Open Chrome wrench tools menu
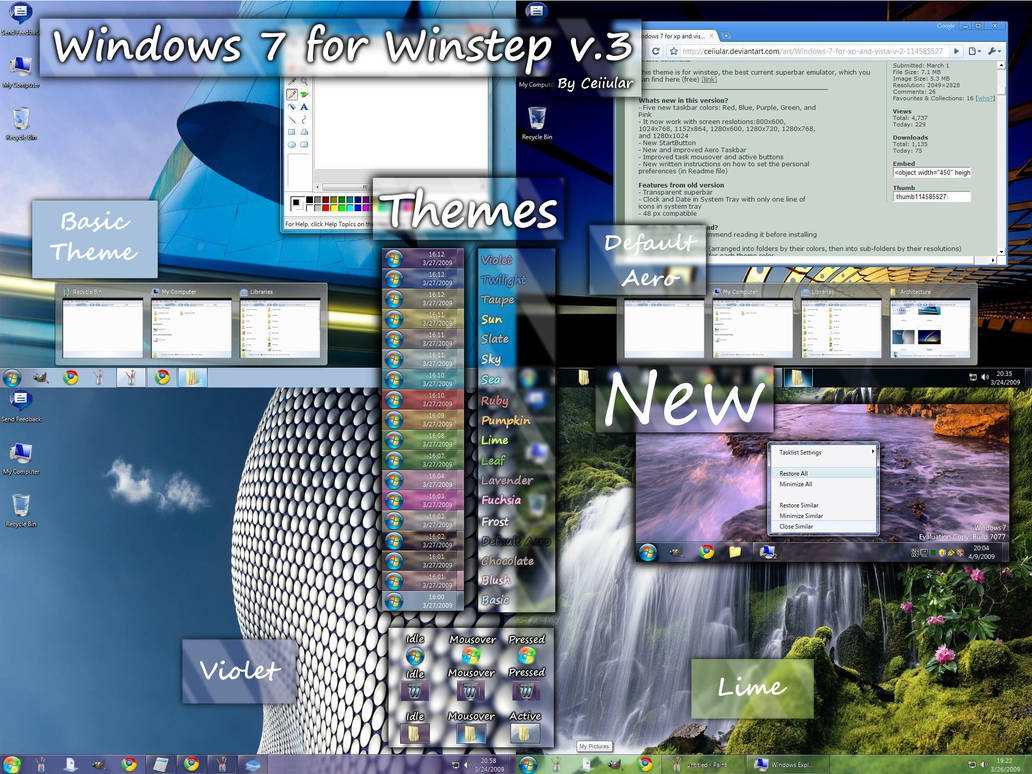This screenshot has width=1032, height=774. [994, 51]
